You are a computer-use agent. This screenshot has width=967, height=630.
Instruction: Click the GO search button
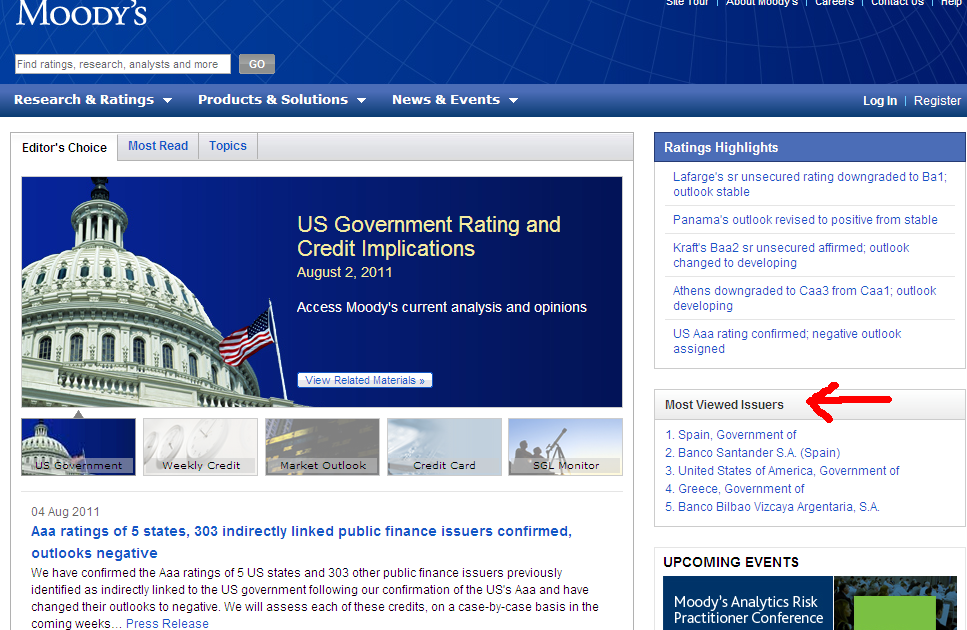pos(257,64)
